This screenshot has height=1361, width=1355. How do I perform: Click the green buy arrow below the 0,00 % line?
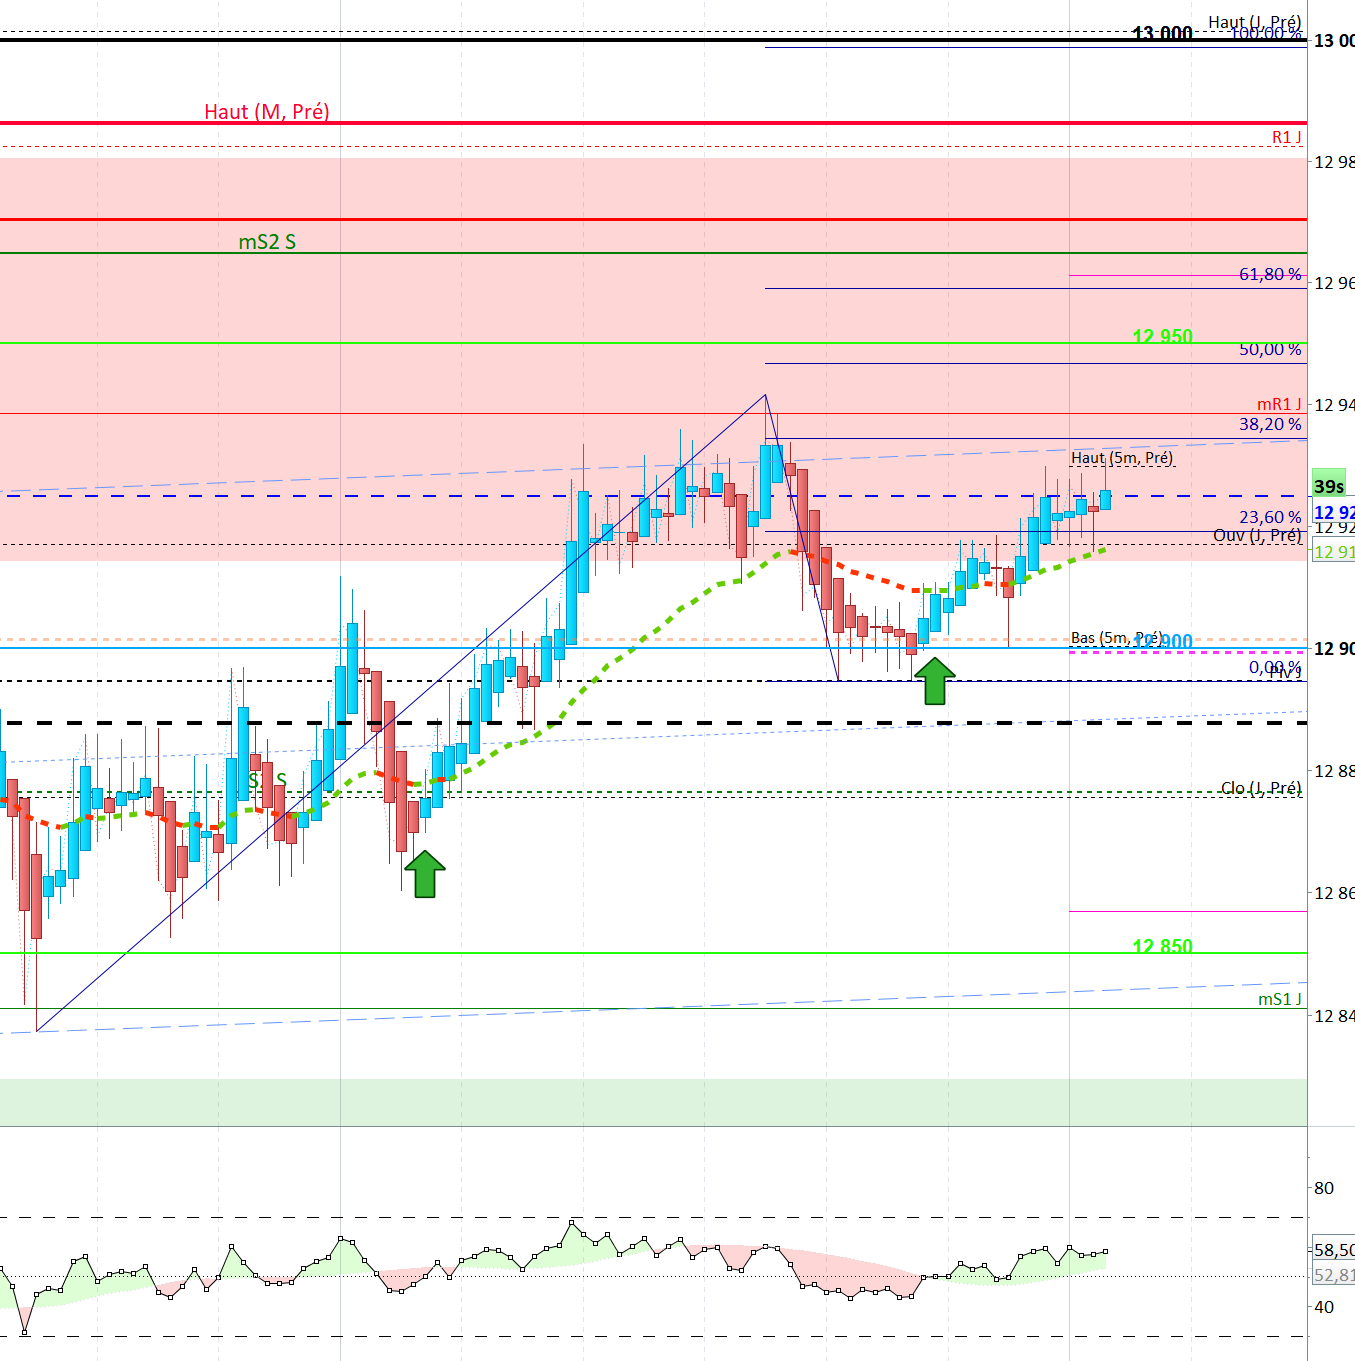pyautogui.click(x=935, y=681)
